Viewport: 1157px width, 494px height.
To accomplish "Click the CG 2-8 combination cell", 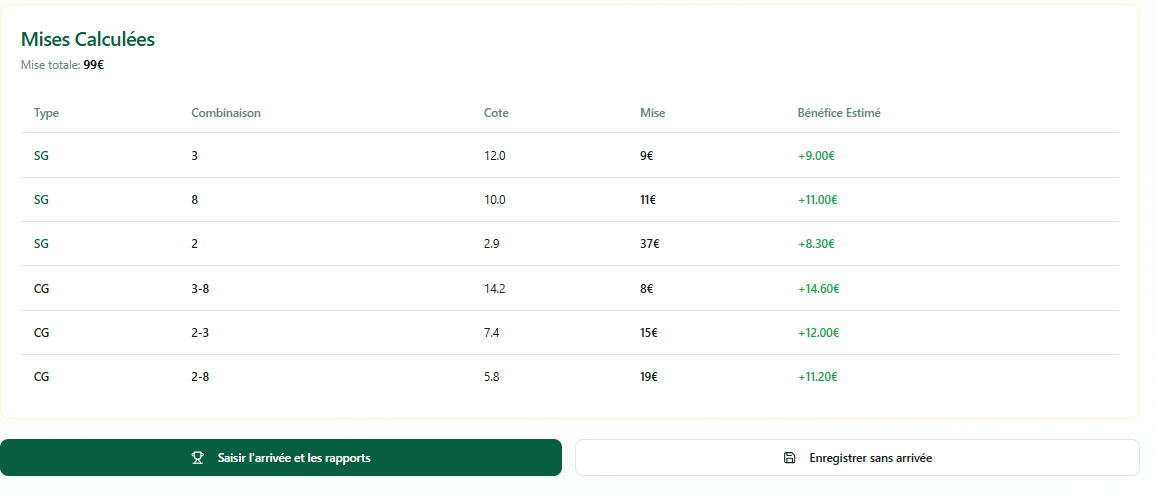I will [200, 377].
